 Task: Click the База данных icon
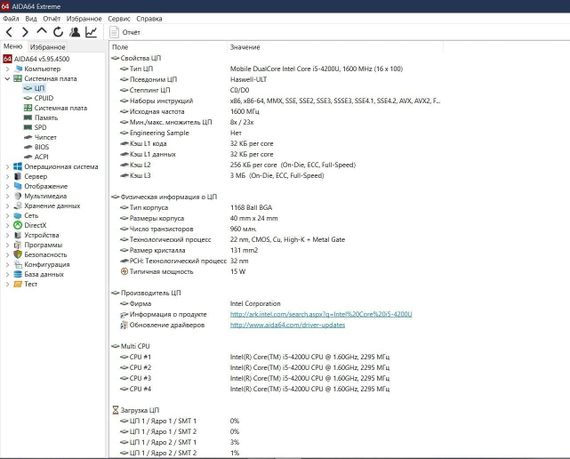tap(18, 274)
